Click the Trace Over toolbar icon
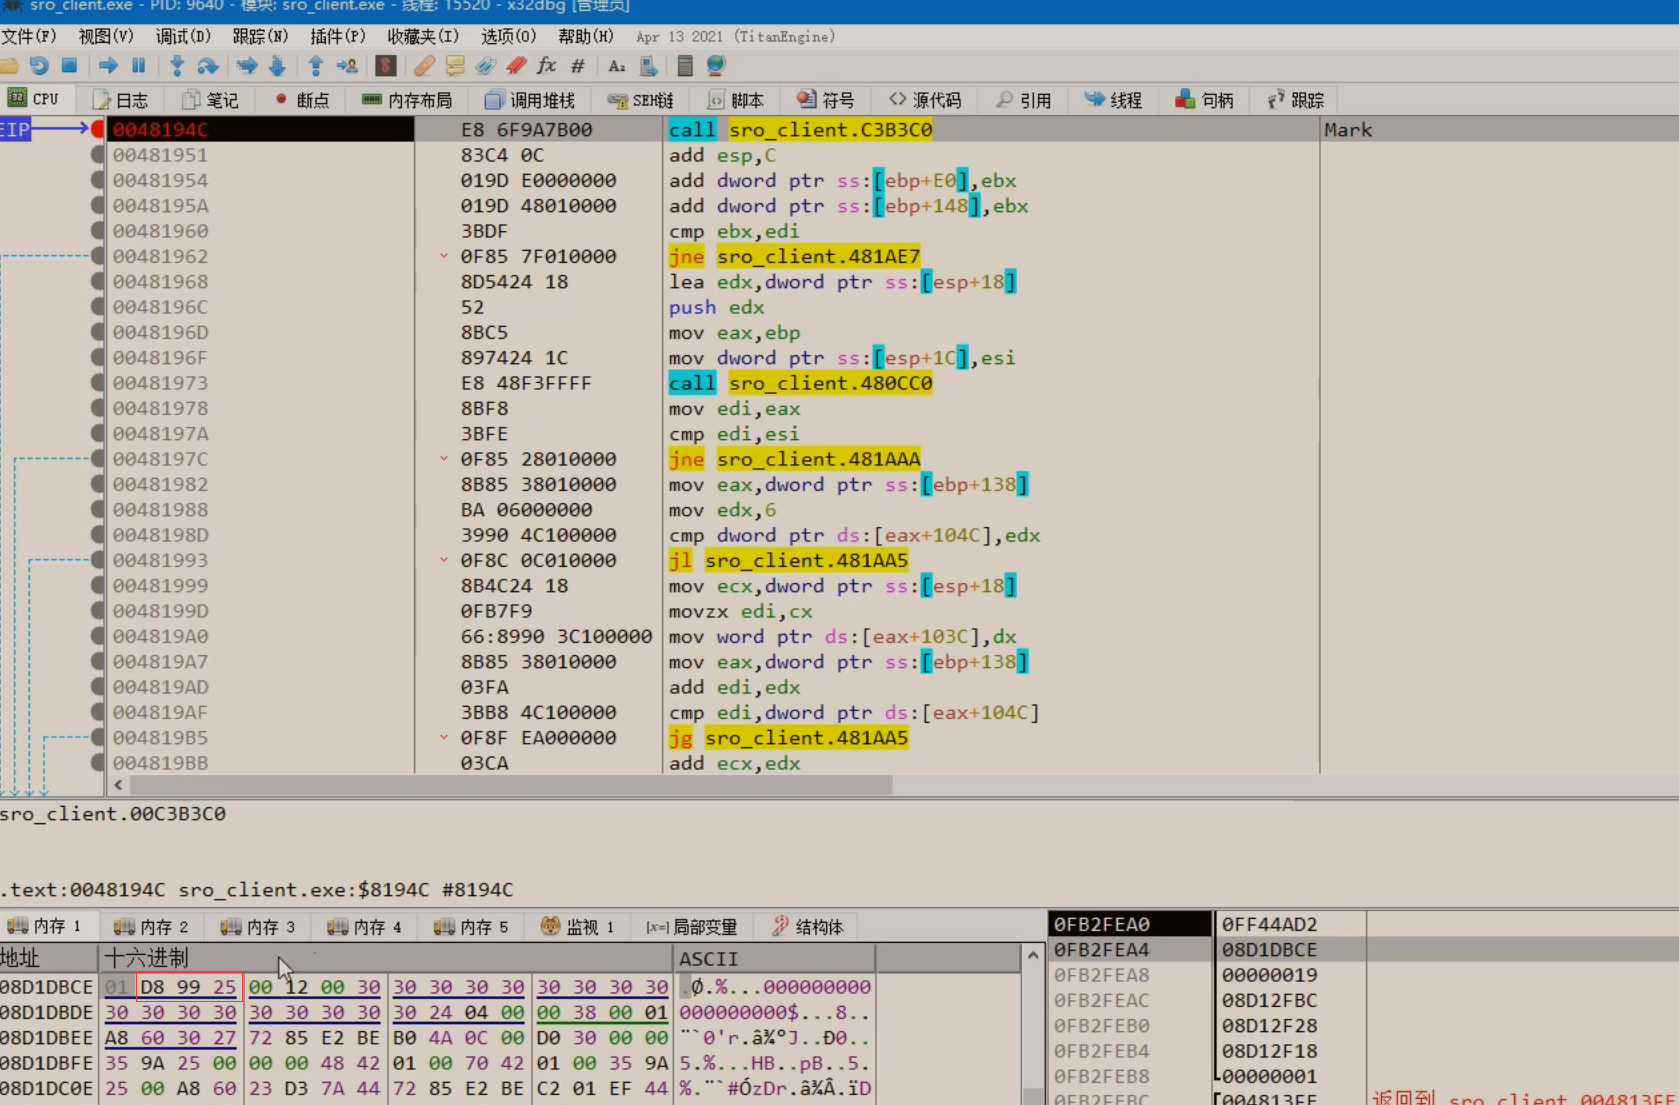 (x=277, y=66)
